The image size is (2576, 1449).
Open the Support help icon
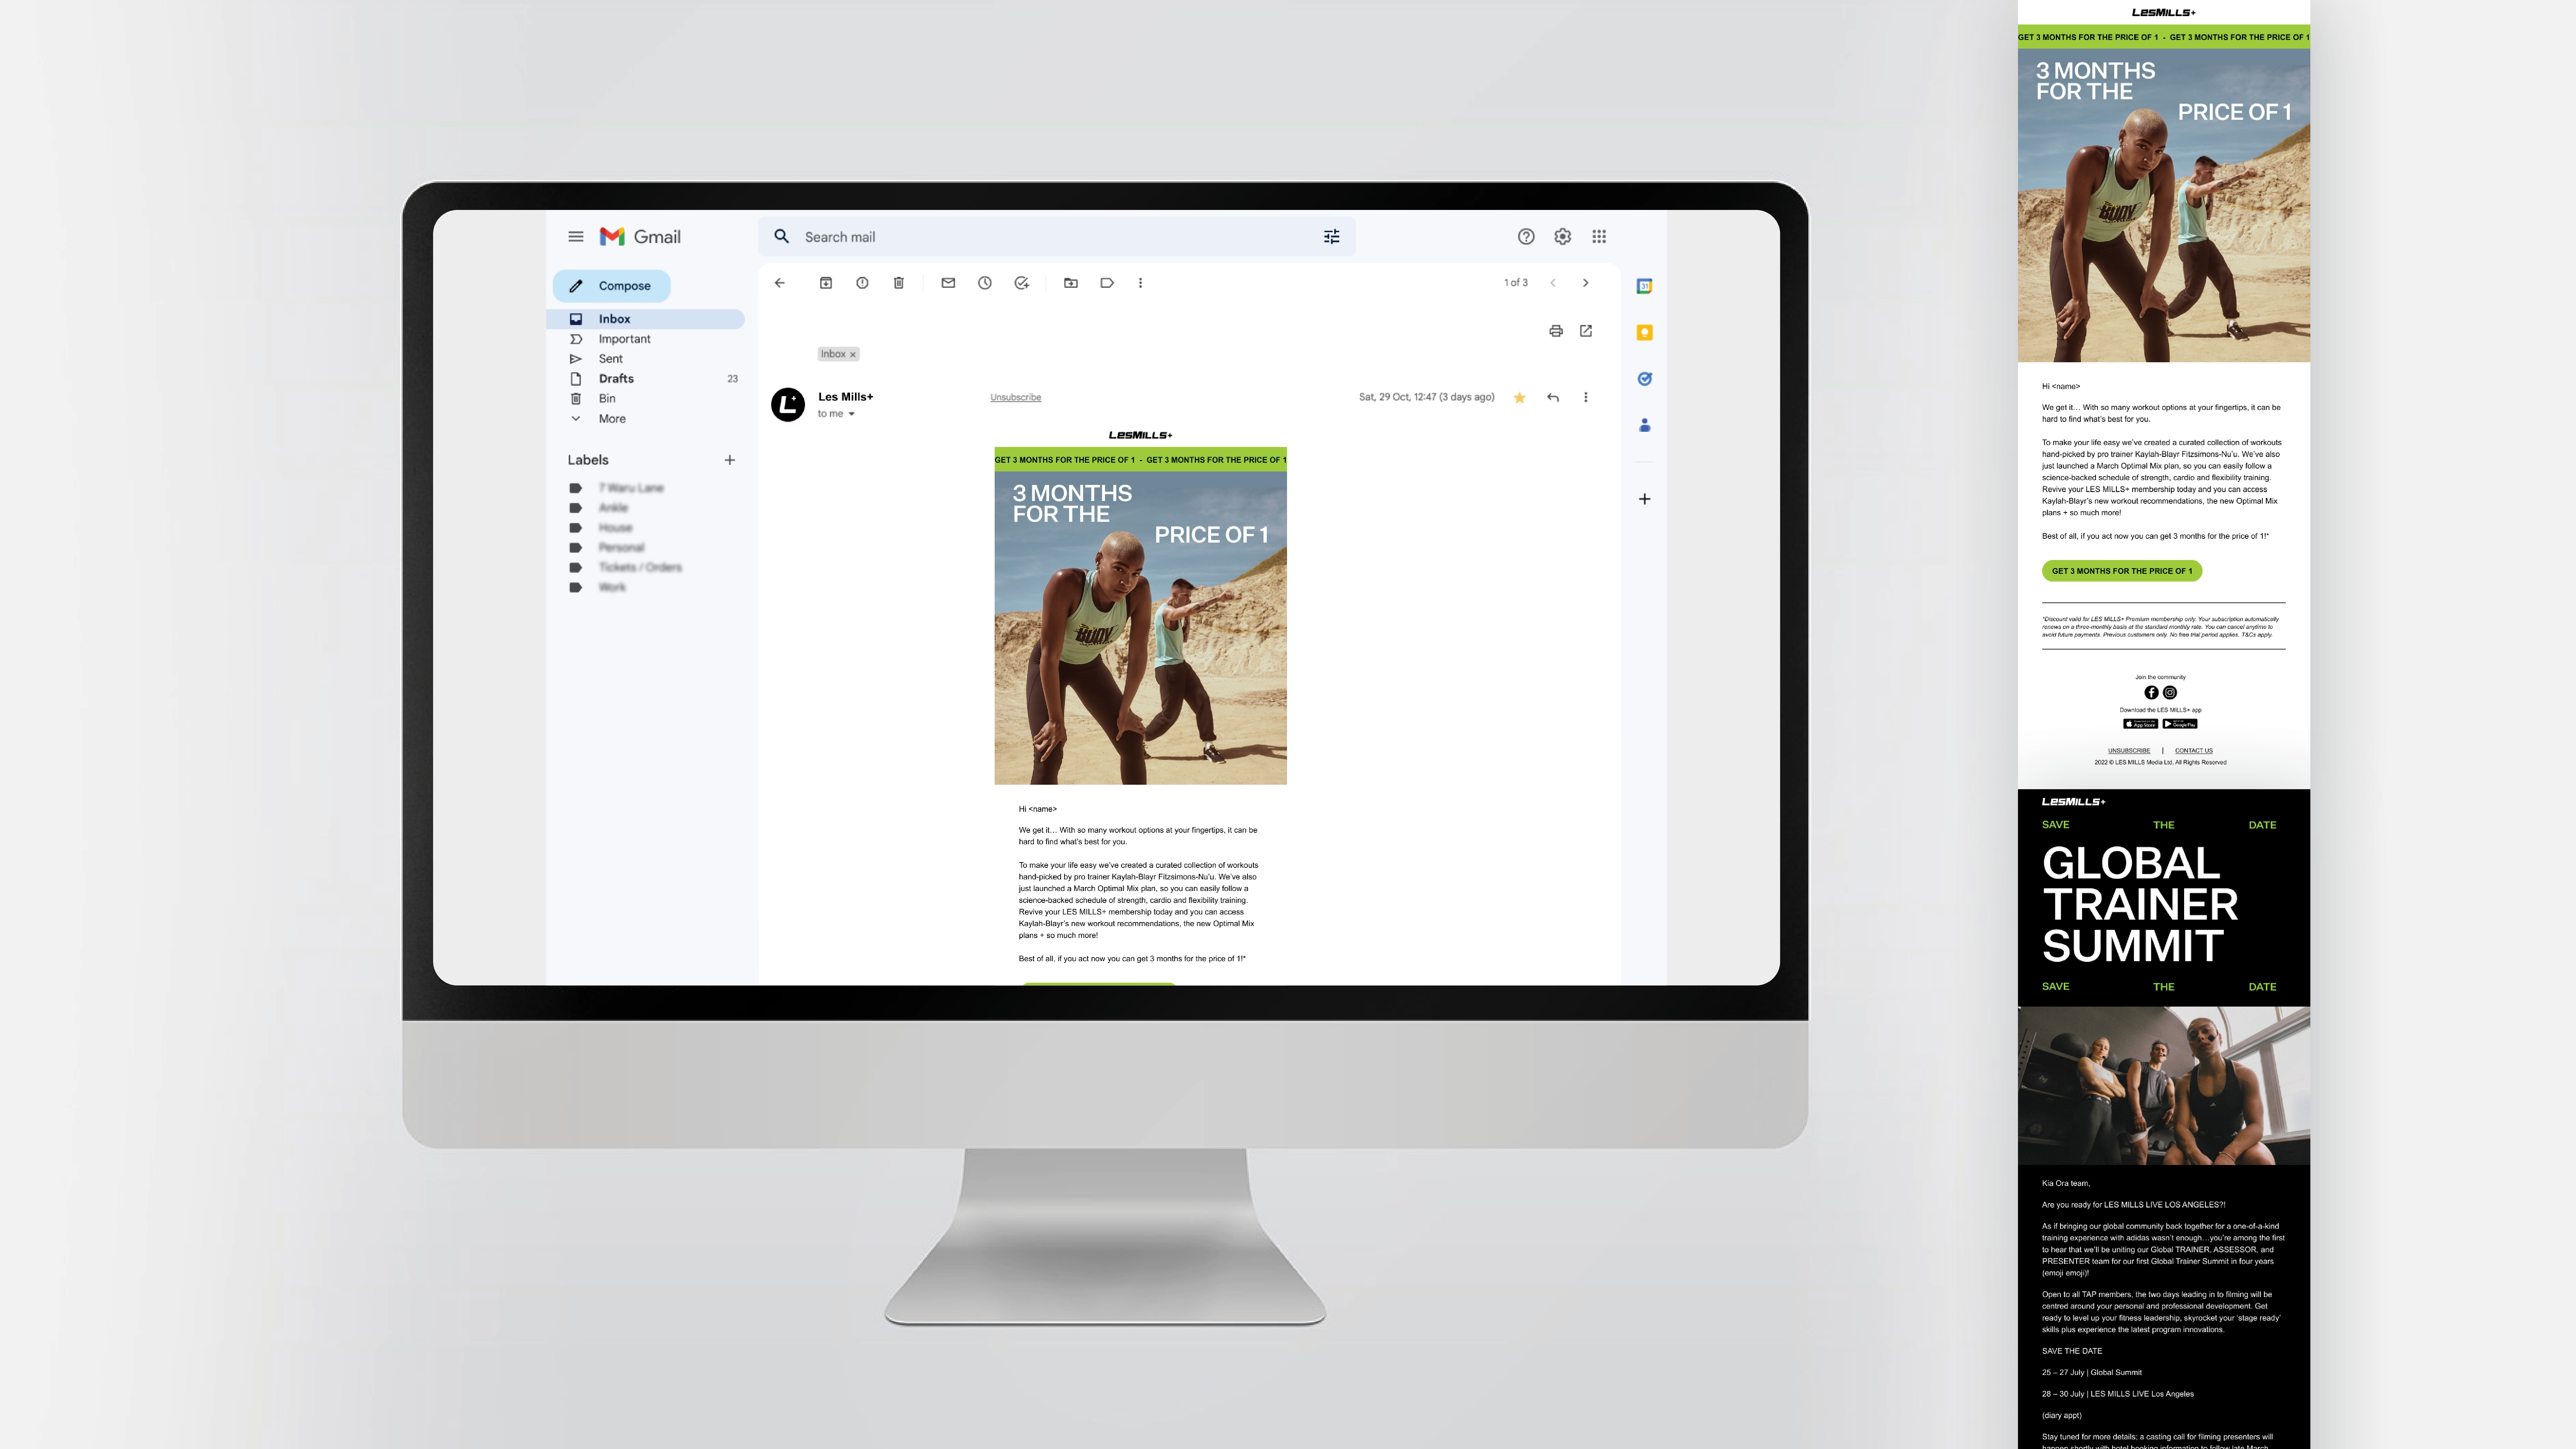pyautogui.click(x=1526, y=237)
